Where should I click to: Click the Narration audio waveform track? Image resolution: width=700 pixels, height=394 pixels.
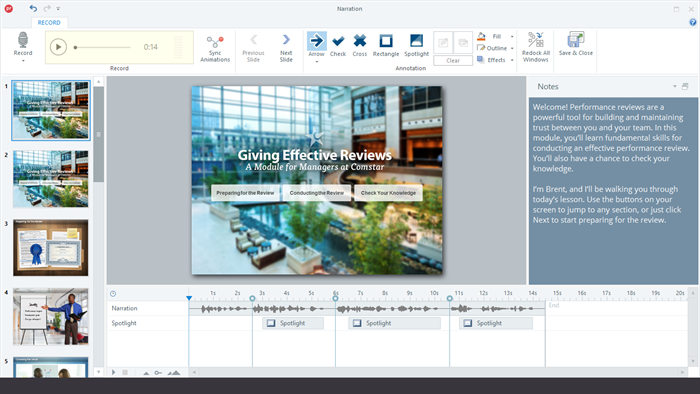[367, 308]
